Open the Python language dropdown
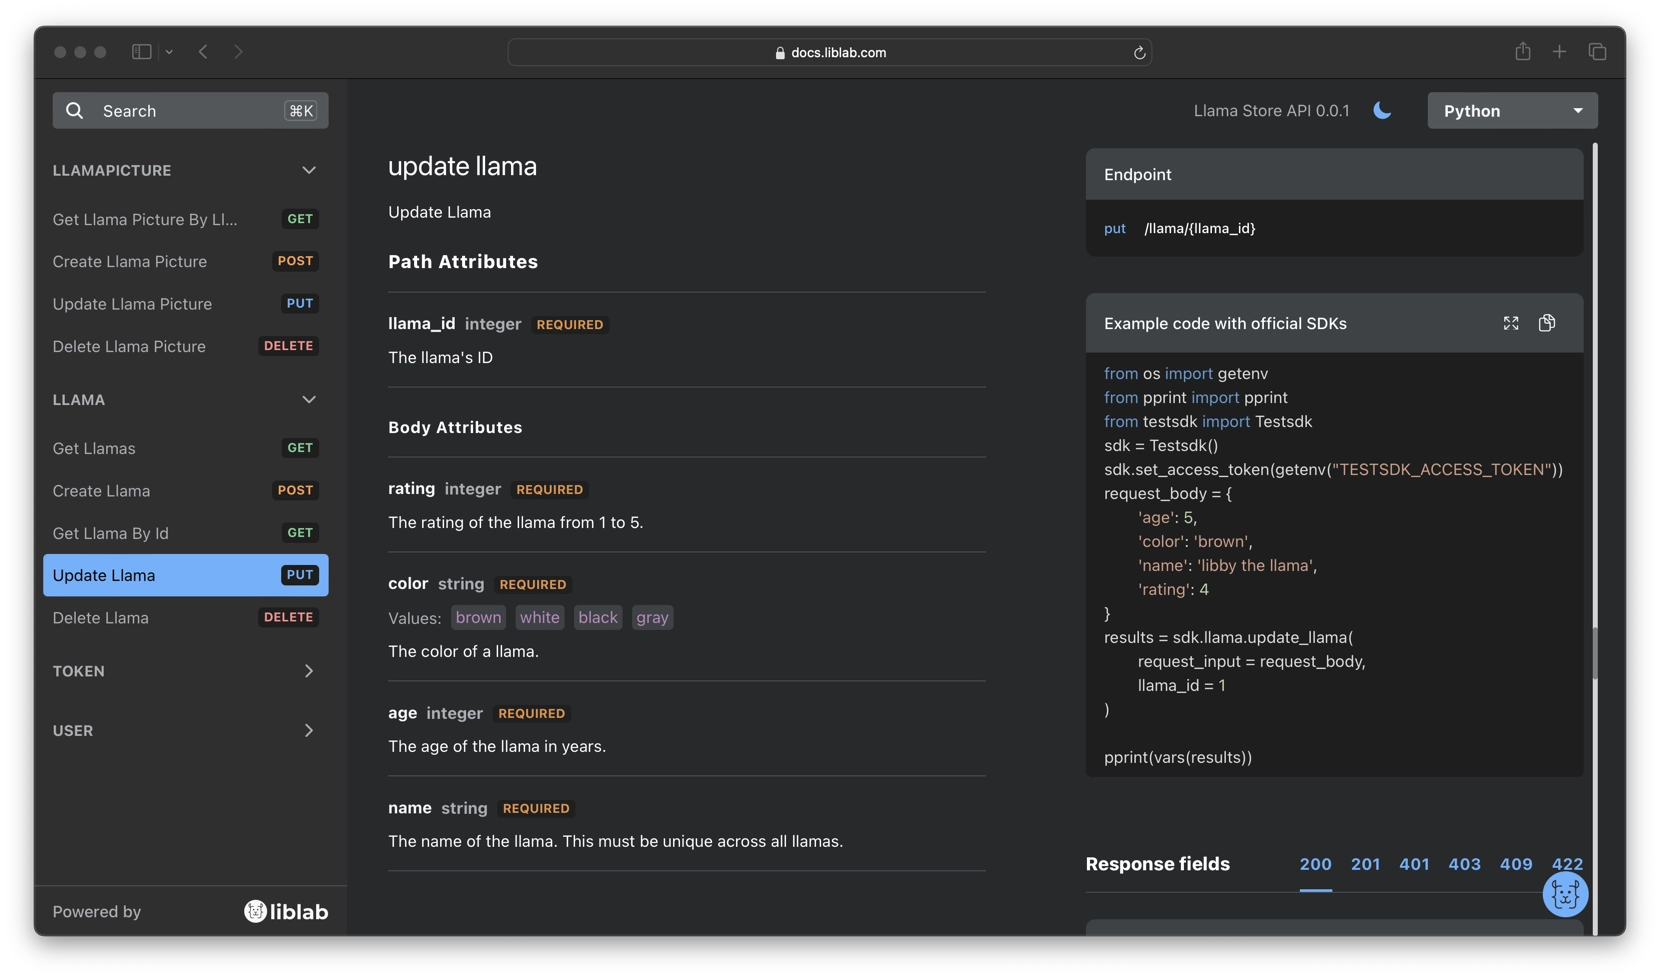 tap(1512, 110)
